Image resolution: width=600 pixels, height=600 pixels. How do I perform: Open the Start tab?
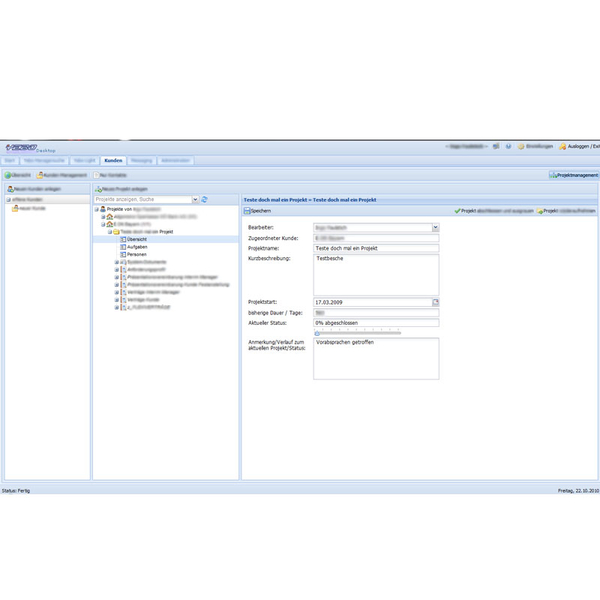10,160
